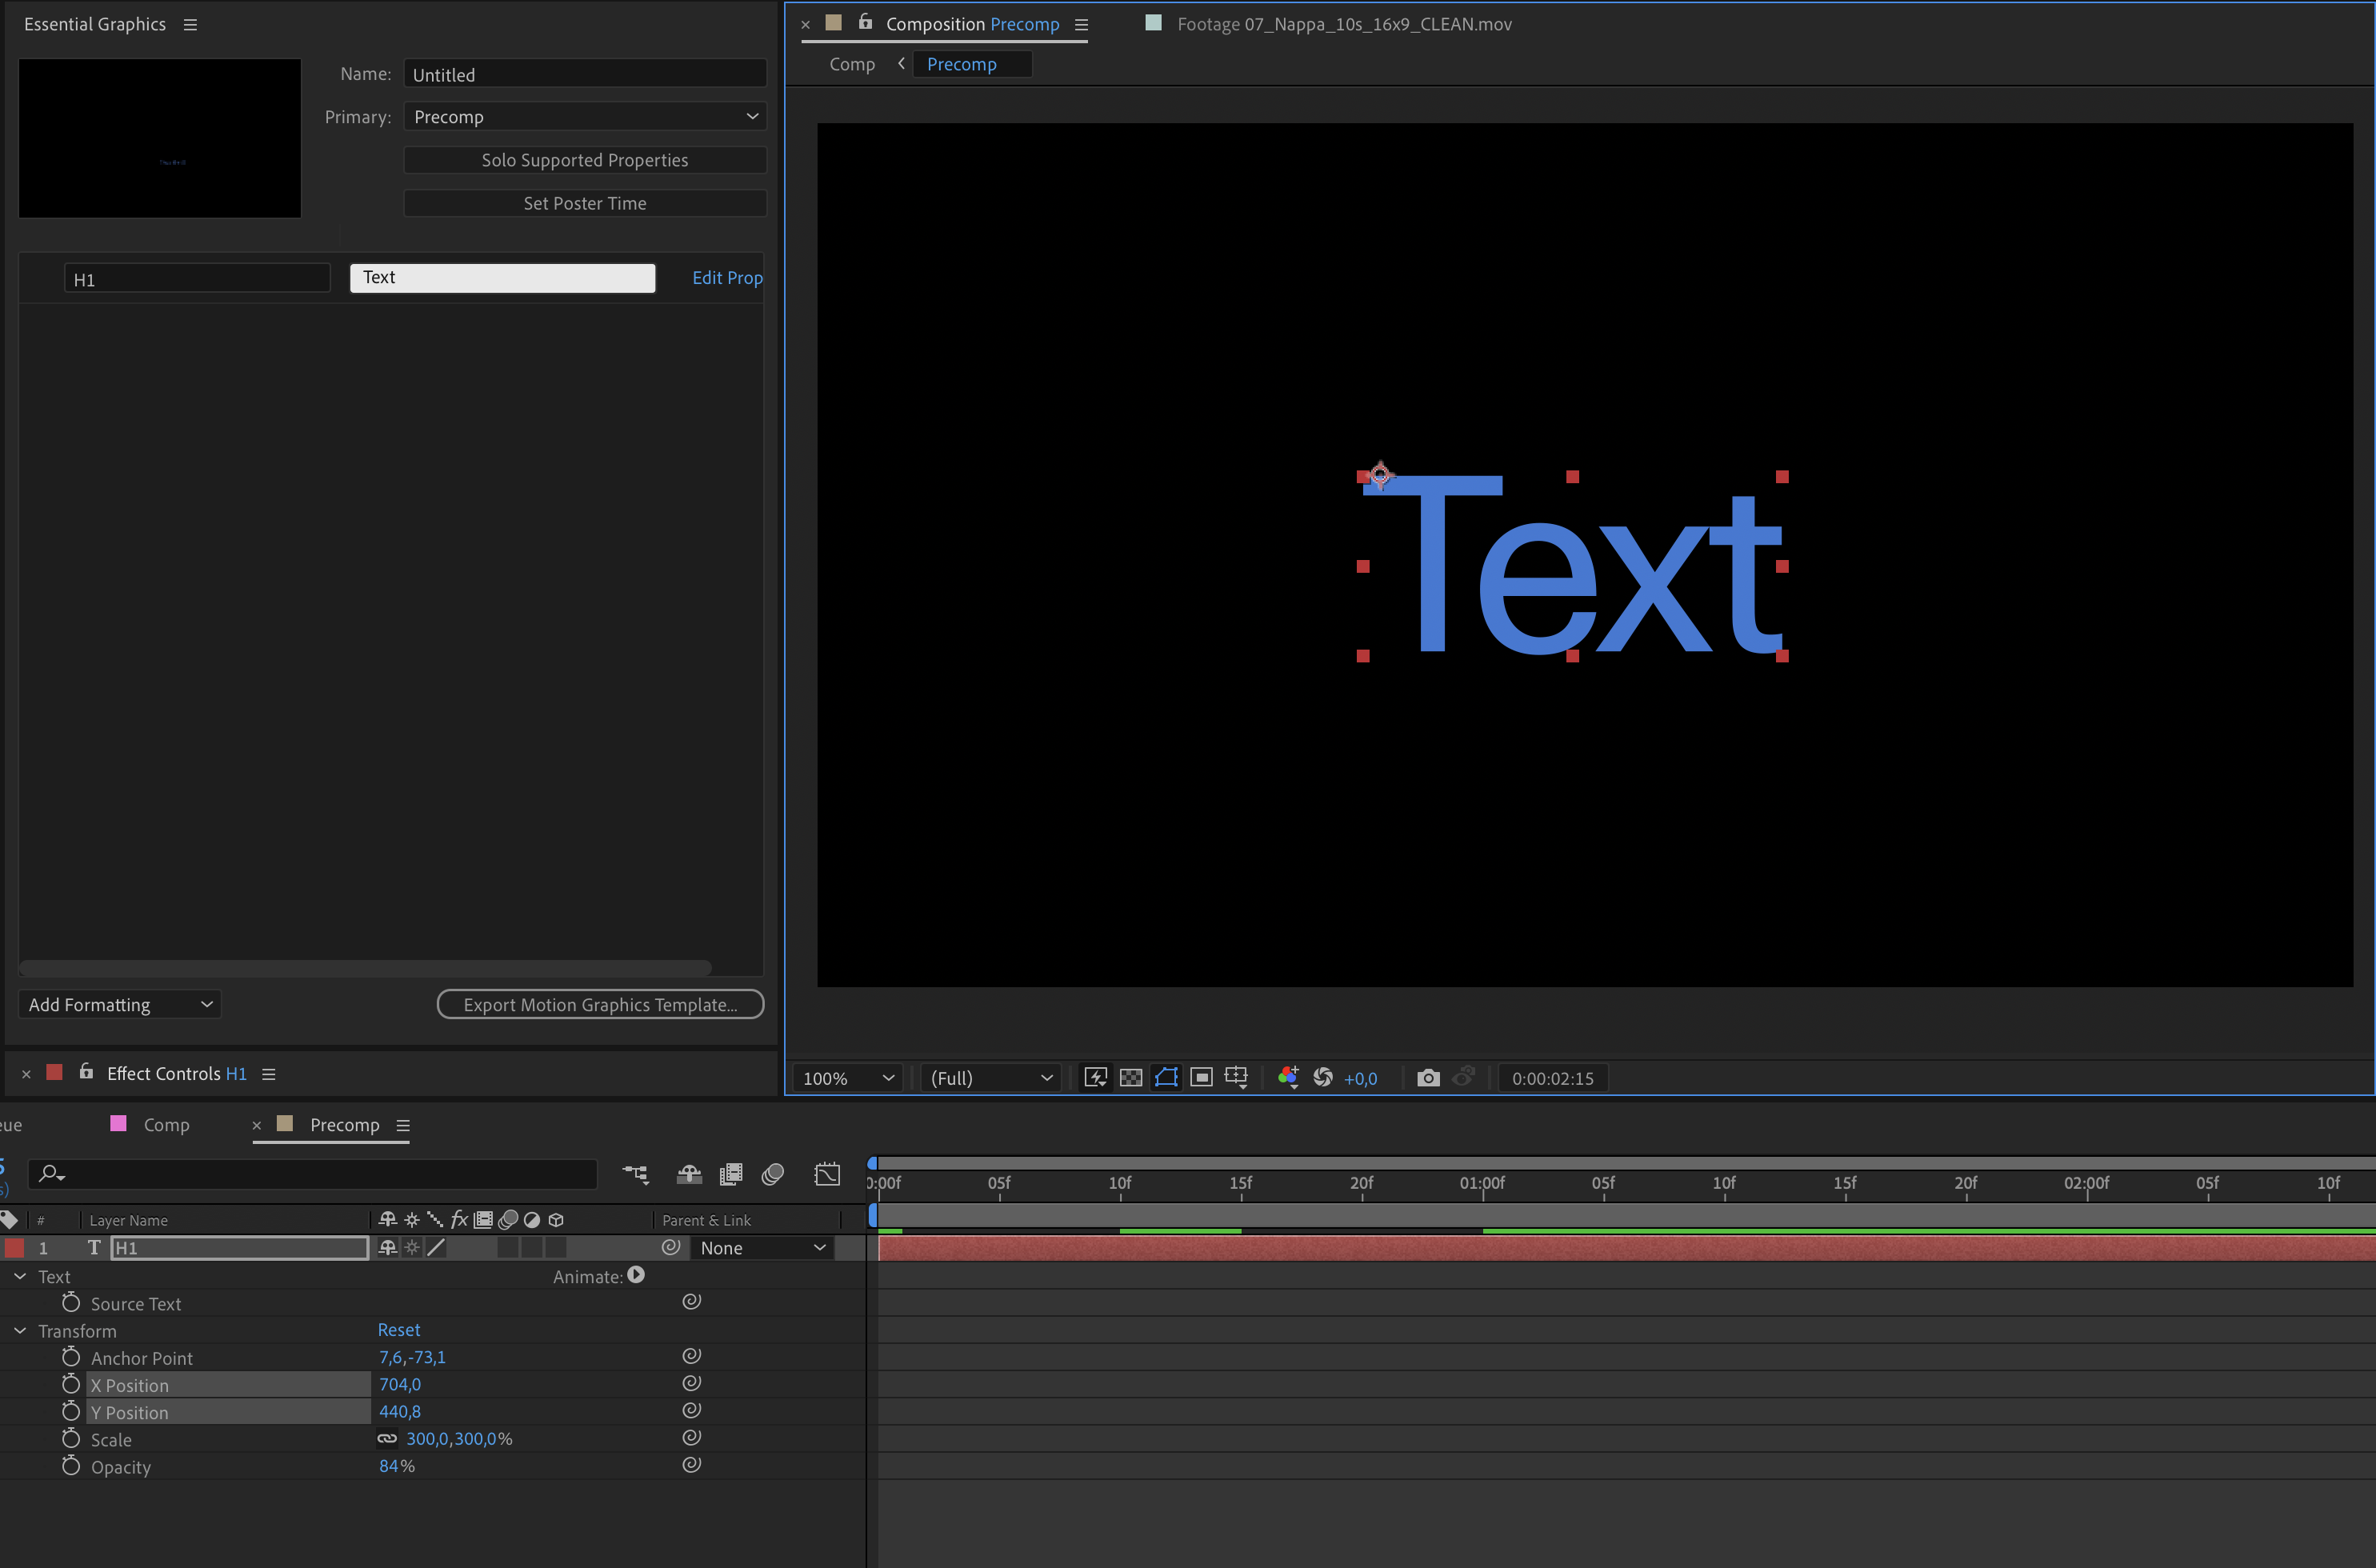Click the Export Motion Graphics Template button
This screenshot has height=1568, width=2376.
600,1004
